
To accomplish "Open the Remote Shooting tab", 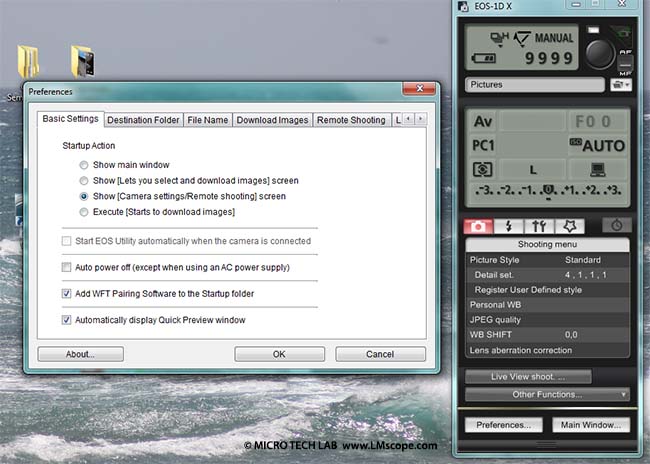I will point(350,120).
